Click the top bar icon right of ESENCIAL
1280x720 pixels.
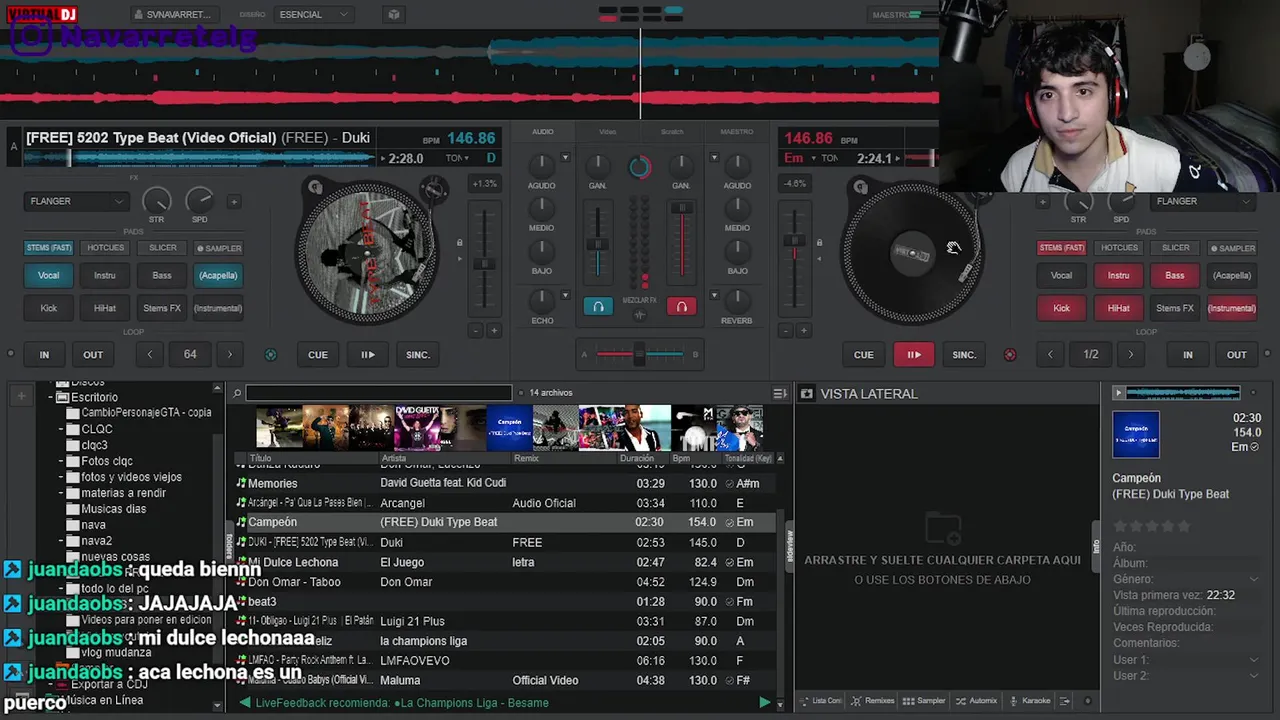[394, 14]
